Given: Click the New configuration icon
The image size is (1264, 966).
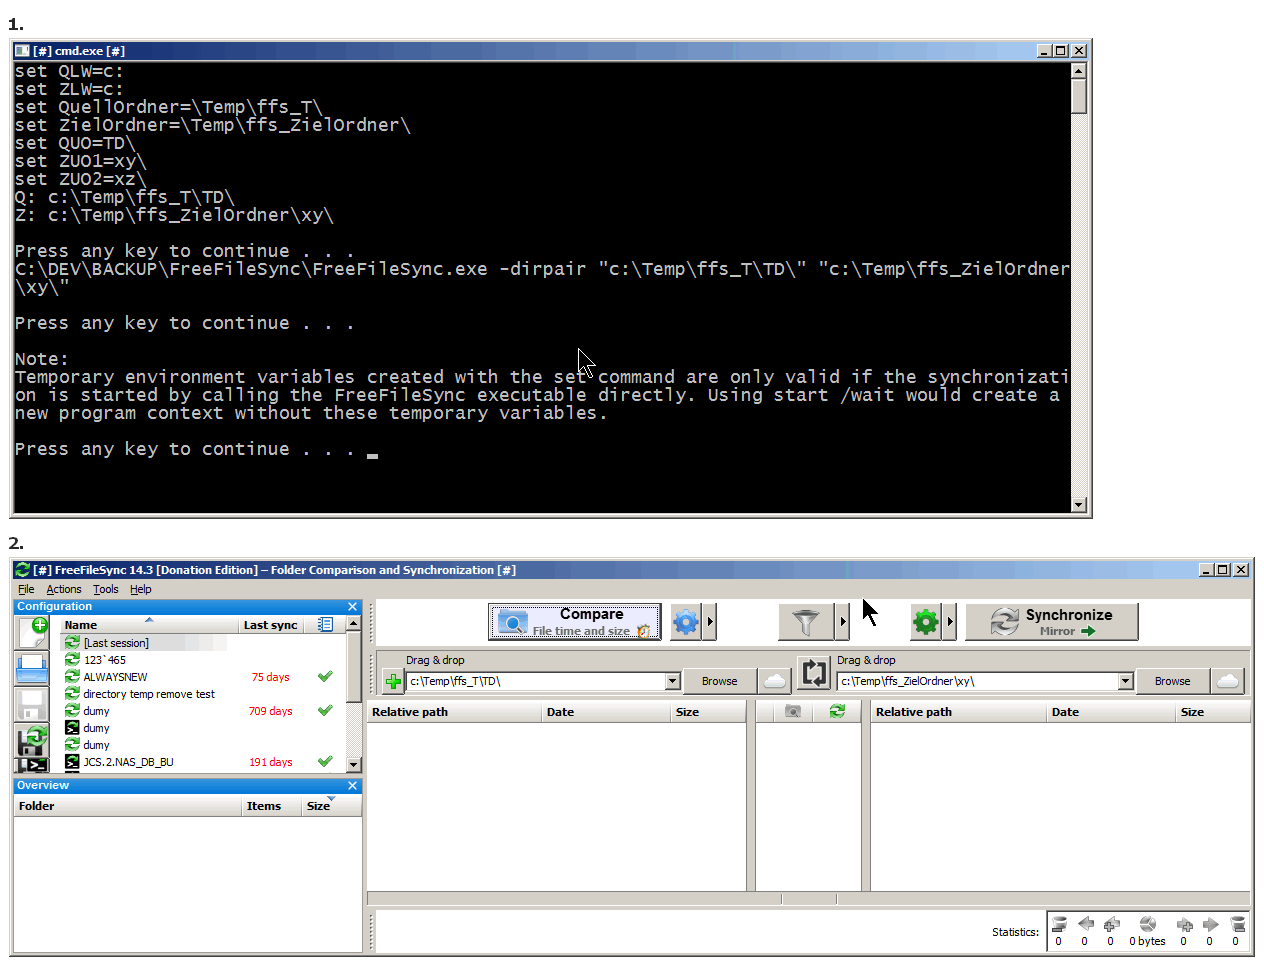Looking at the screenshot, I should 32,632.
